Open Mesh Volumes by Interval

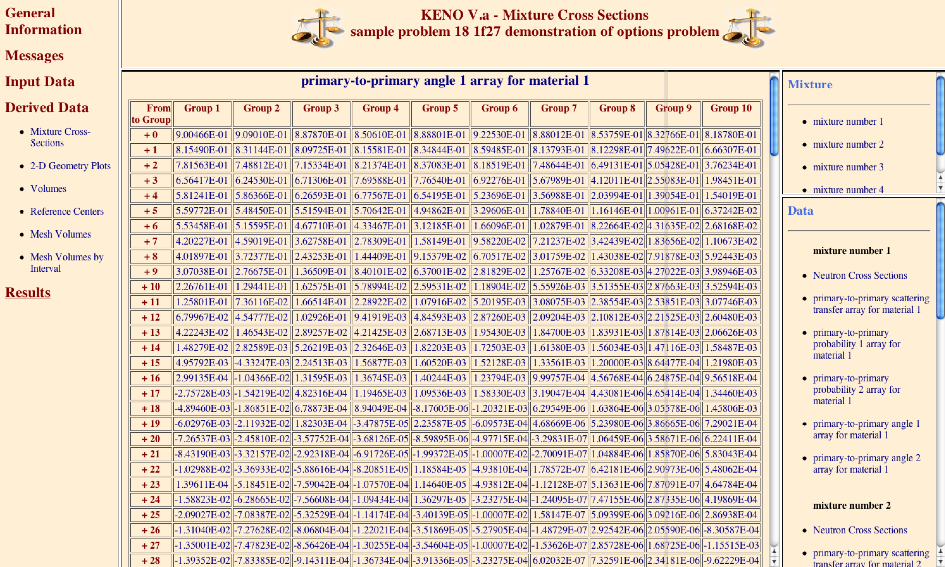pos(66,263)
